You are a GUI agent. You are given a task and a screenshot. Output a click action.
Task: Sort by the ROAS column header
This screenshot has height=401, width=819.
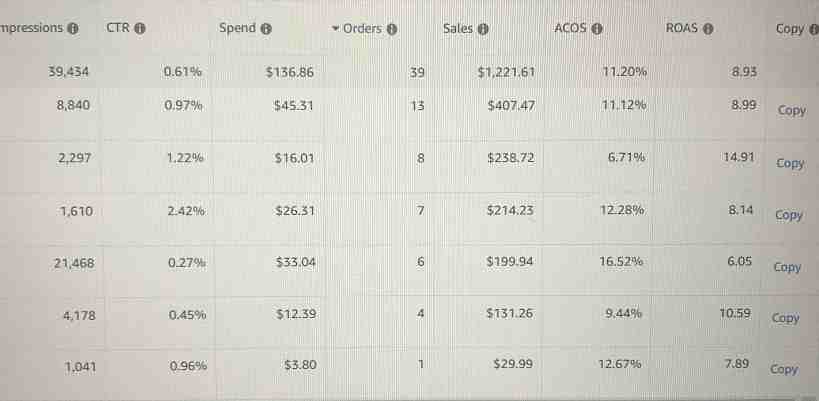[x=682, y=28]
